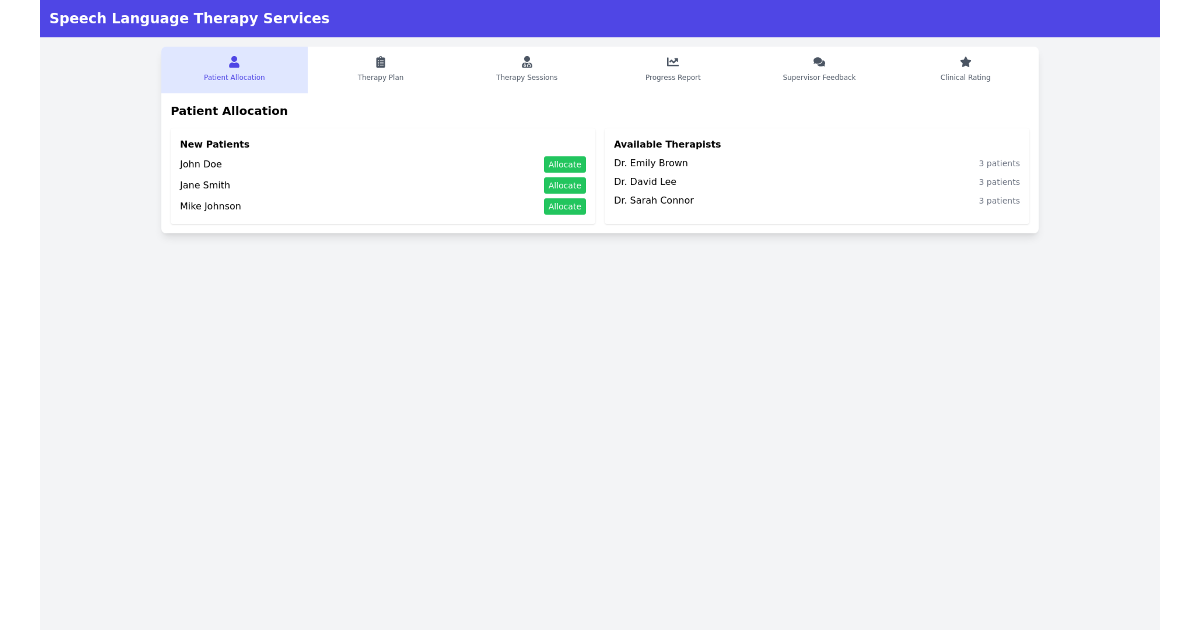Allocate patient Mike Johnson
The image size is (1200, 630).
[564, 206]
